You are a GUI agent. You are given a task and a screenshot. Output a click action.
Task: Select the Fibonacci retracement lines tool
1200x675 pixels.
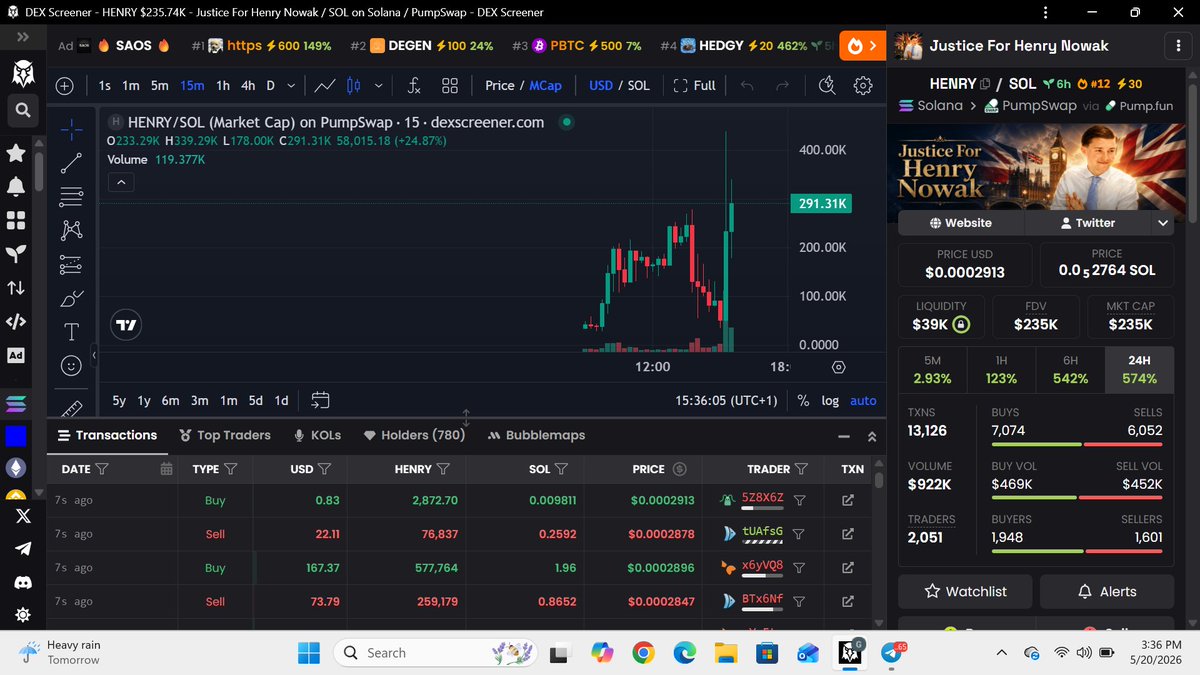click(71, 196)
